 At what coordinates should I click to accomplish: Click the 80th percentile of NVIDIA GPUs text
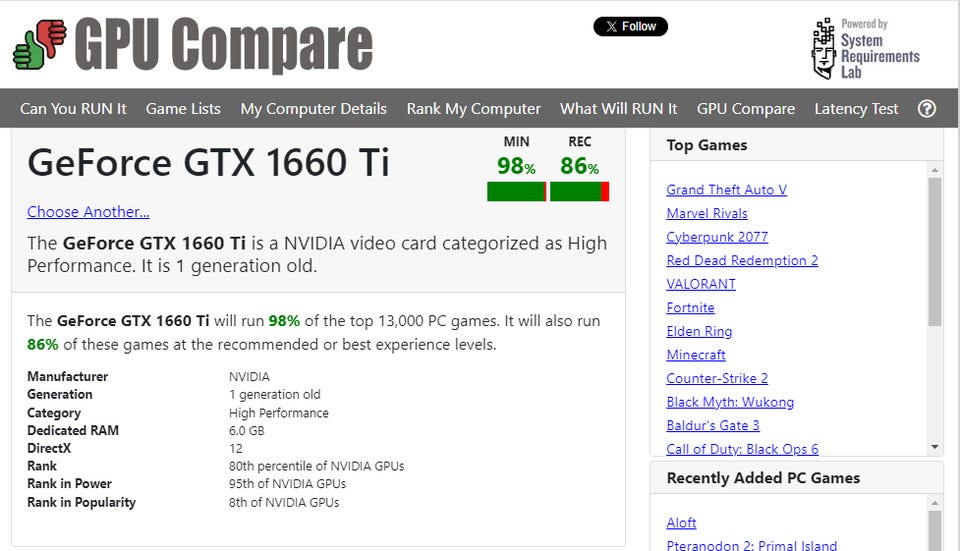point(317,466)
